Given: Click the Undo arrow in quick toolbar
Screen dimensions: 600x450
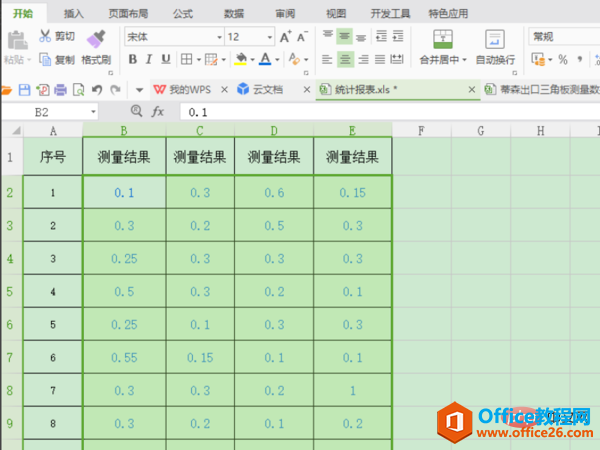Looking at the screenshot, I should tap(97, 90).
